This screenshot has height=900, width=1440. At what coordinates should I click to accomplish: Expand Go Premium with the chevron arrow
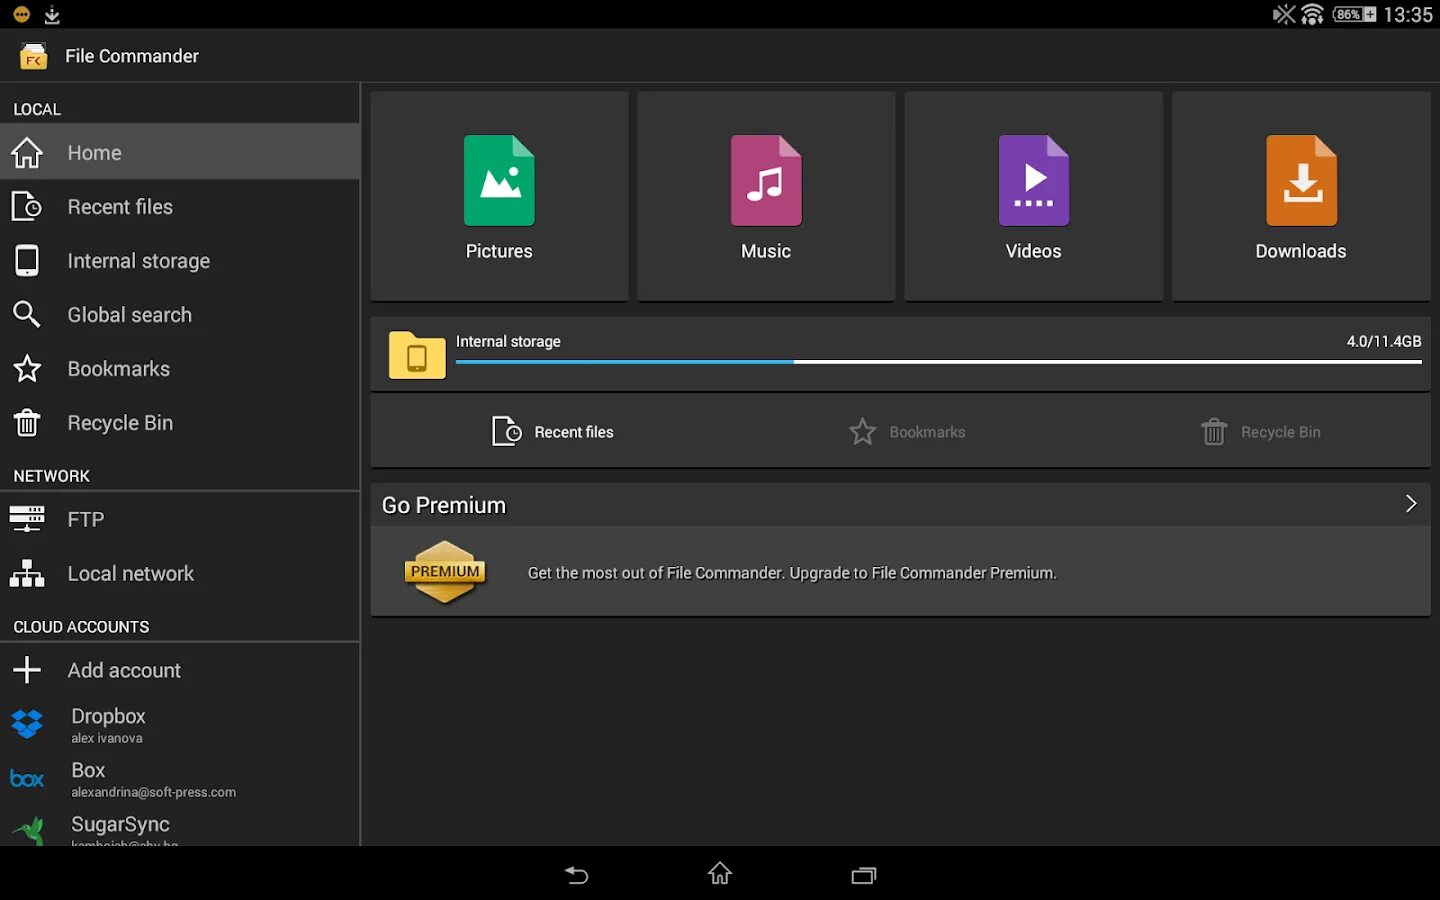pyautogui.click(x=1411, y=504)
